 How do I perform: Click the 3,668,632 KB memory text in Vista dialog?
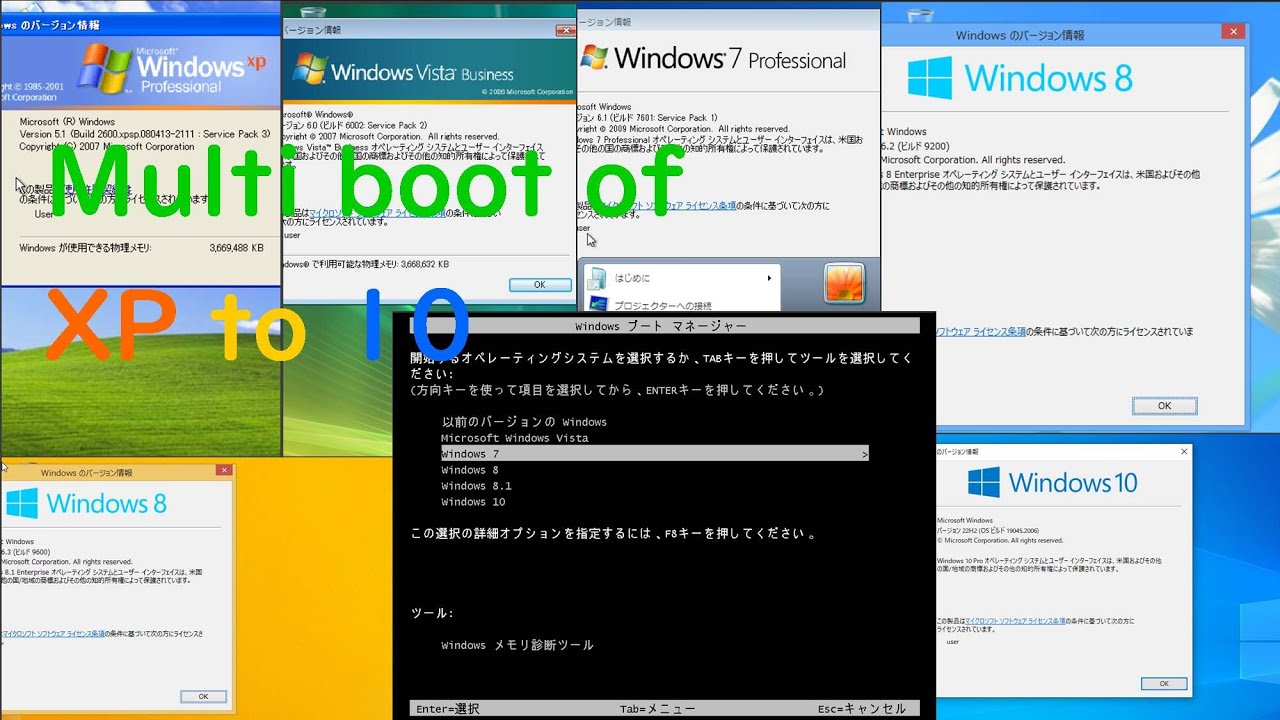coord(424,265)
